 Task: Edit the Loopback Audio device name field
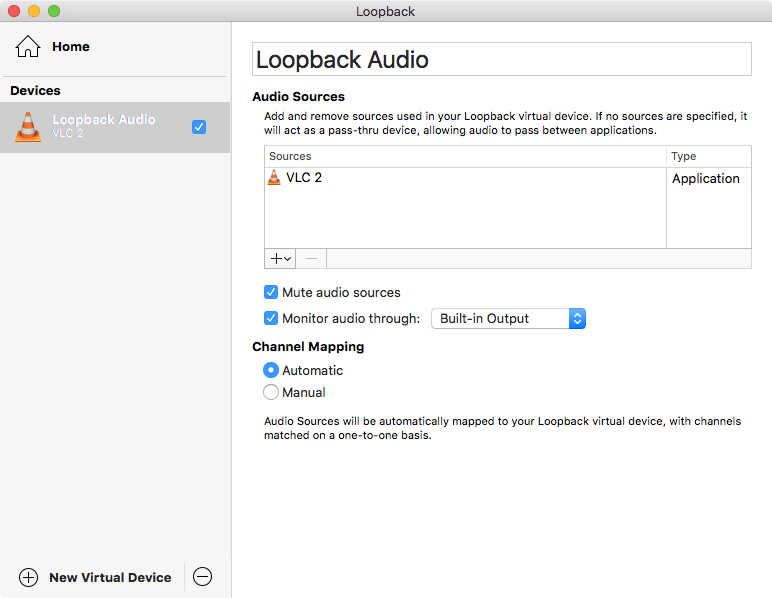tap(502, 59)
